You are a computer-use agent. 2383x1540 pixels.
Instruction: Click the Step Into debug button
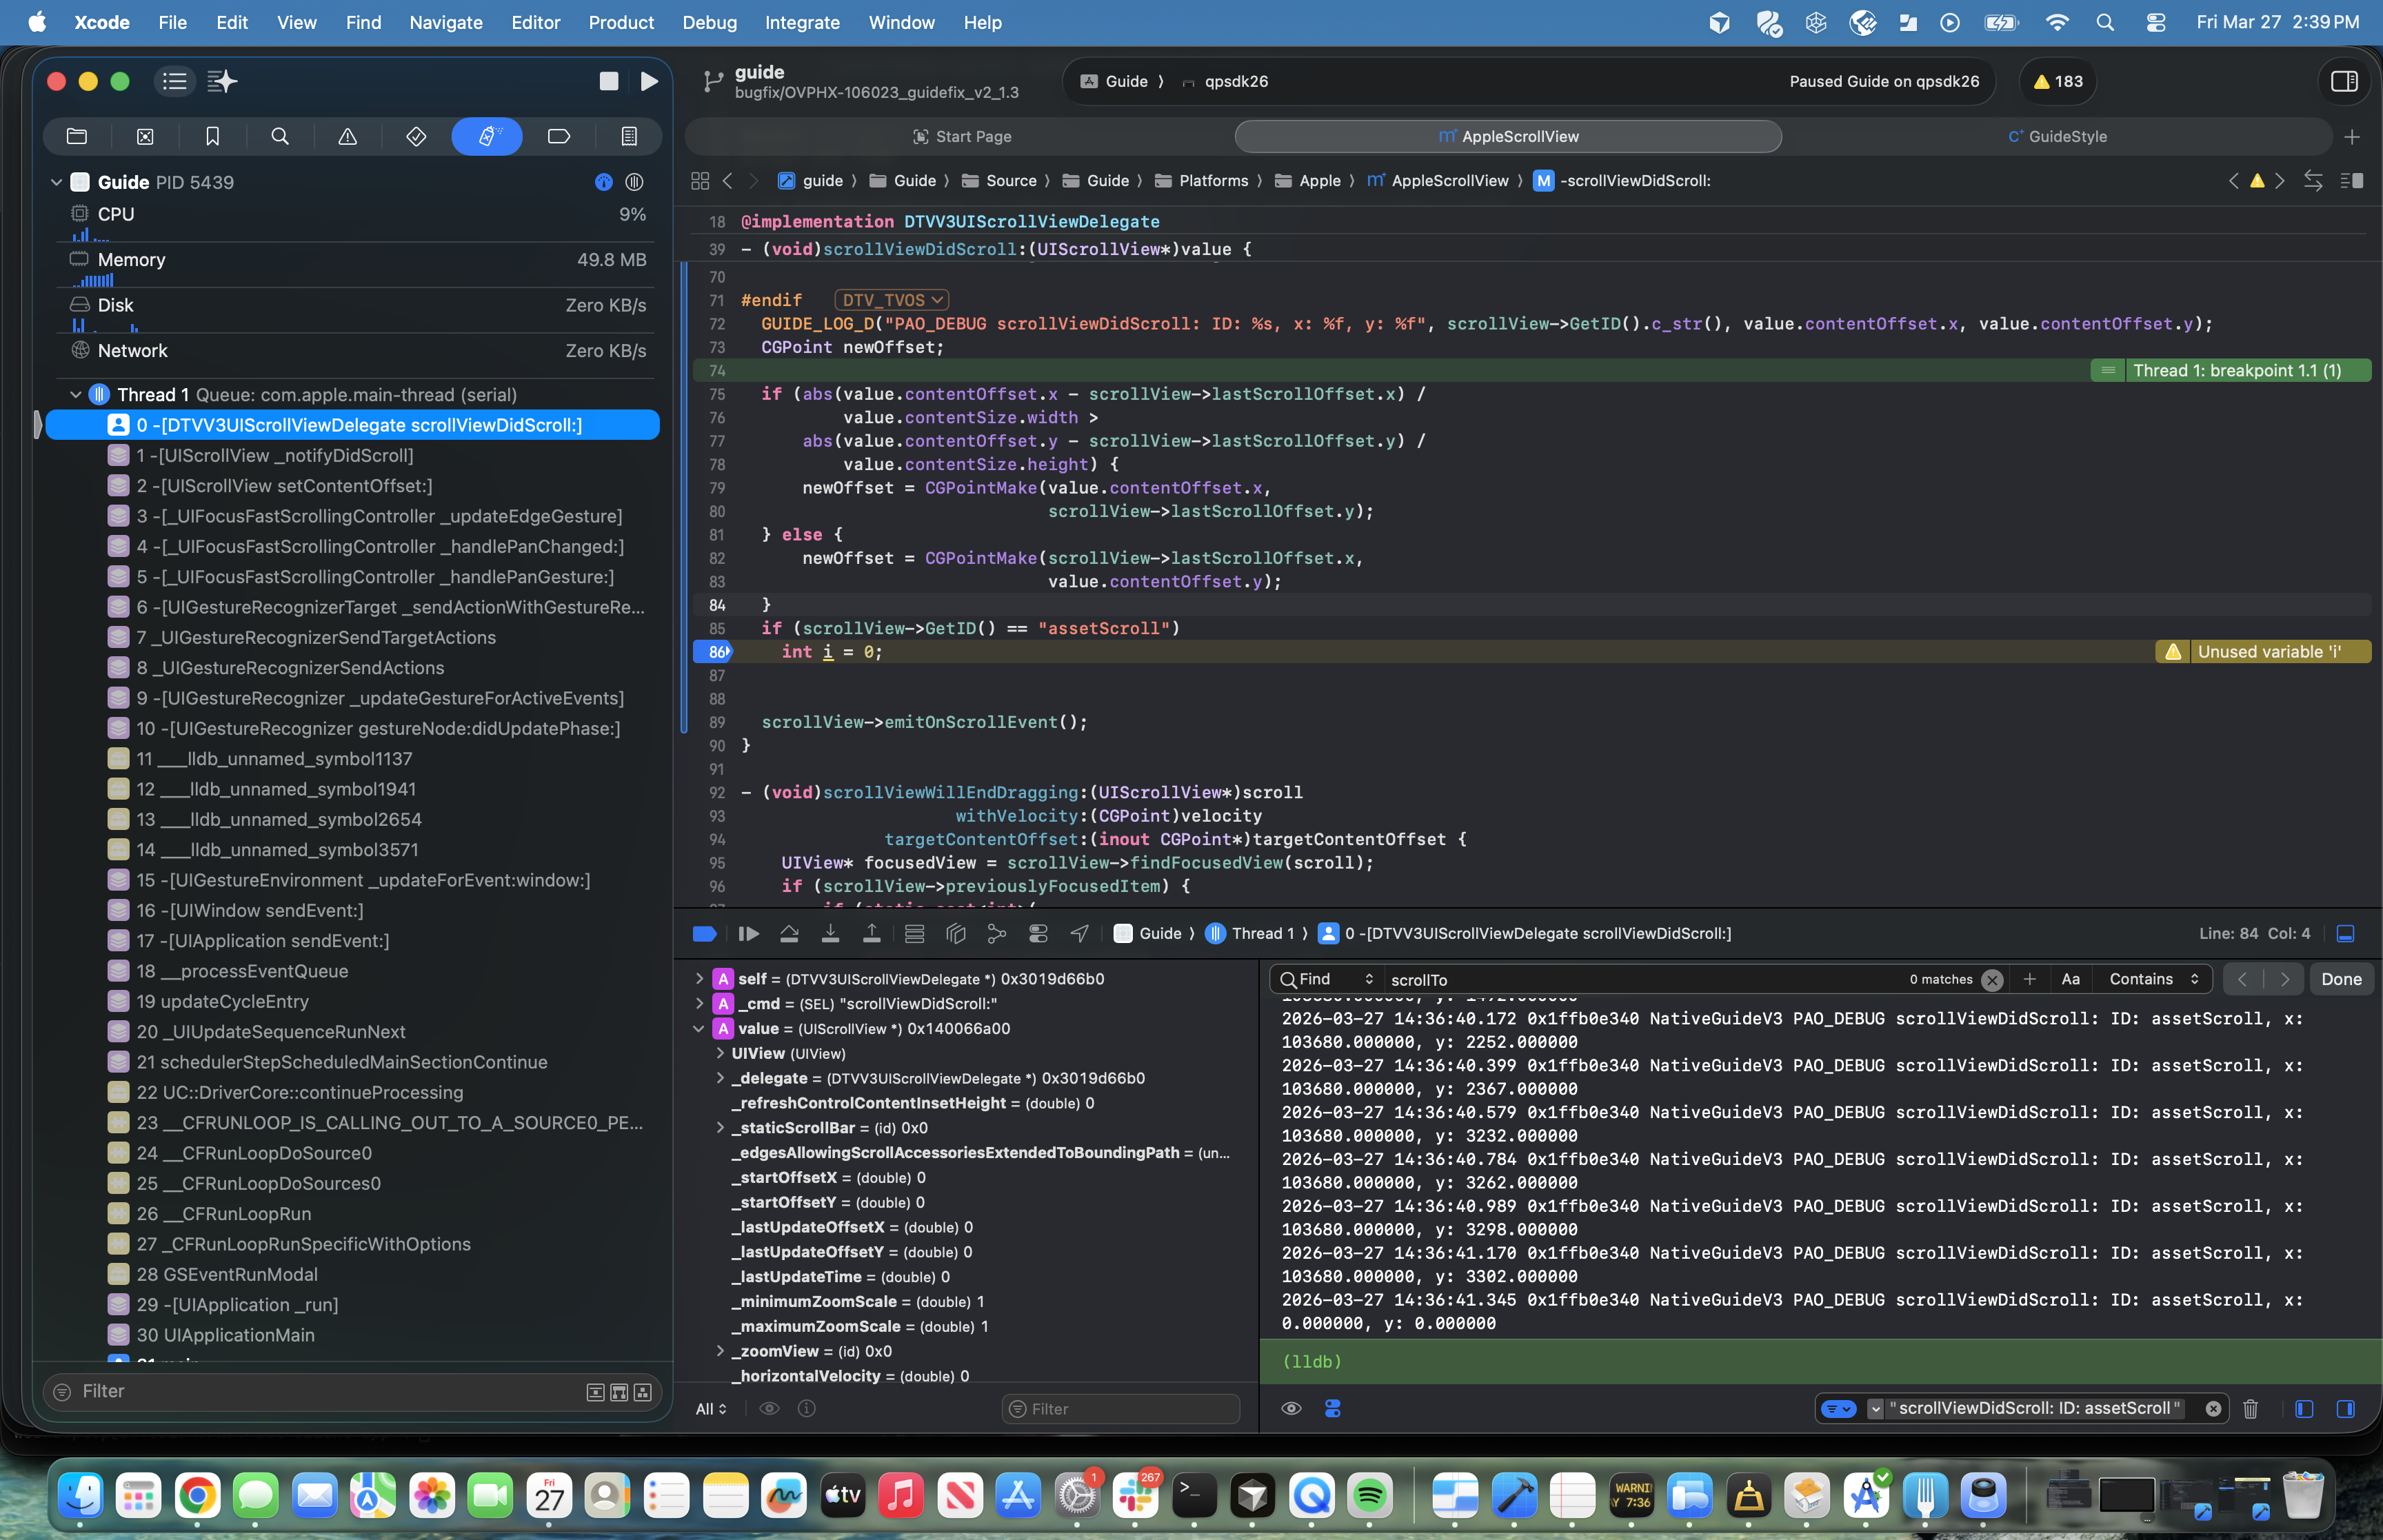click(x=830, y=933)
